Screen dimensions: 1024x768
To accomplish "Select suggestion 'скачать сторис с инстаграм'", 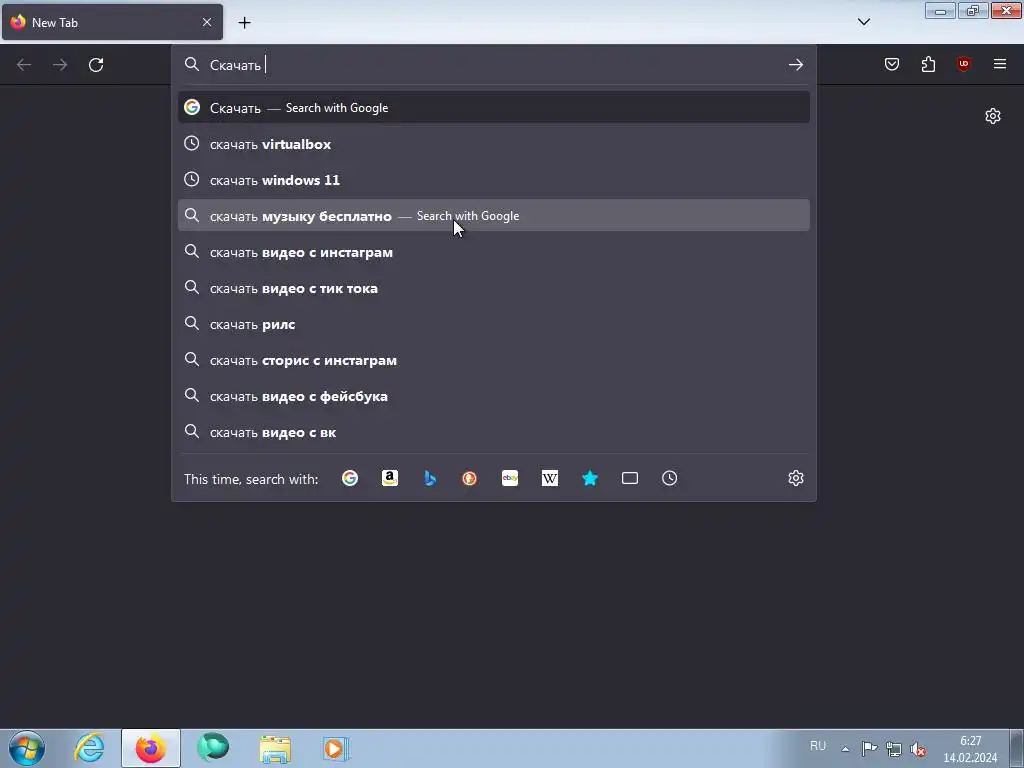I will tap(494, 360).
